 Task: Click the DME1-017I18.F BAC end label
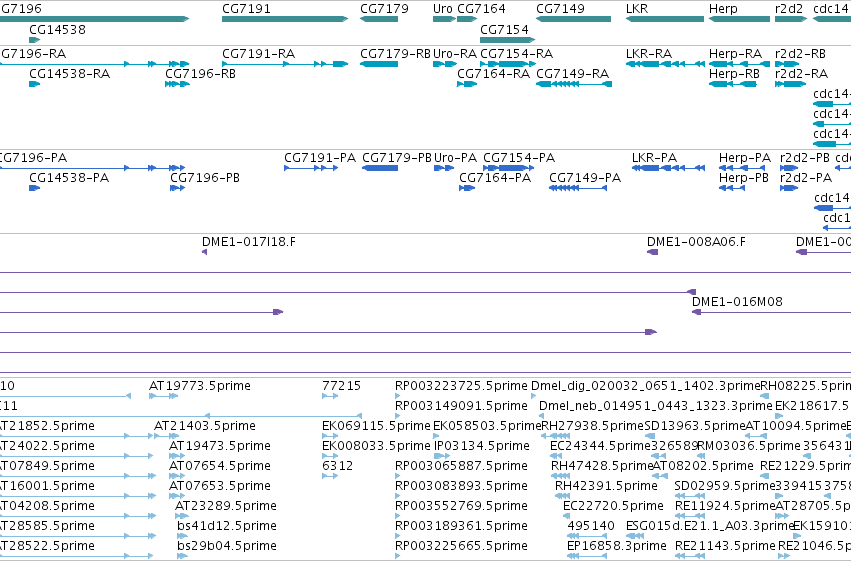click(x=249, y=242)
